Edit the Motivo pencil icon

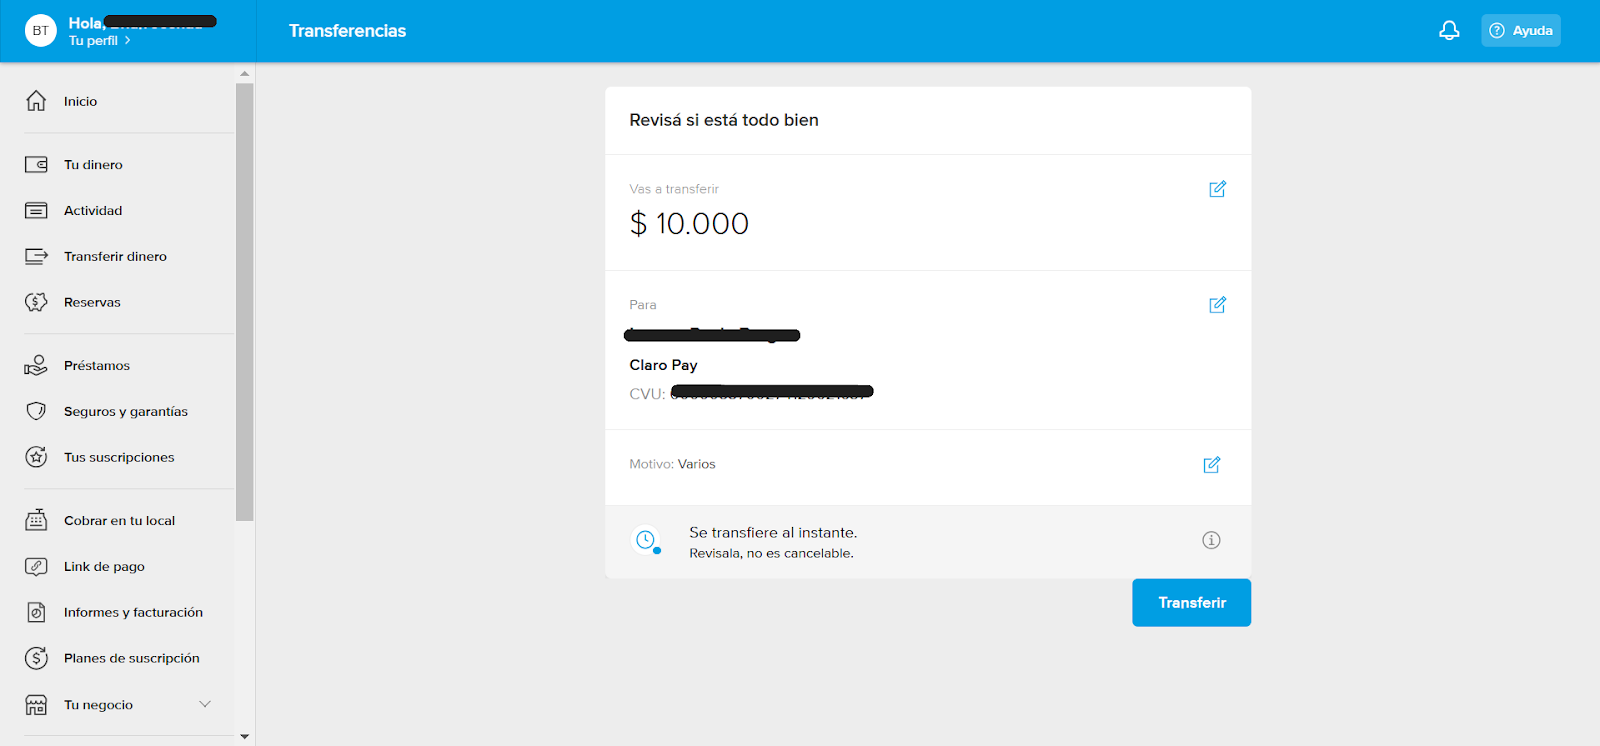click(x=1211, y=465)
